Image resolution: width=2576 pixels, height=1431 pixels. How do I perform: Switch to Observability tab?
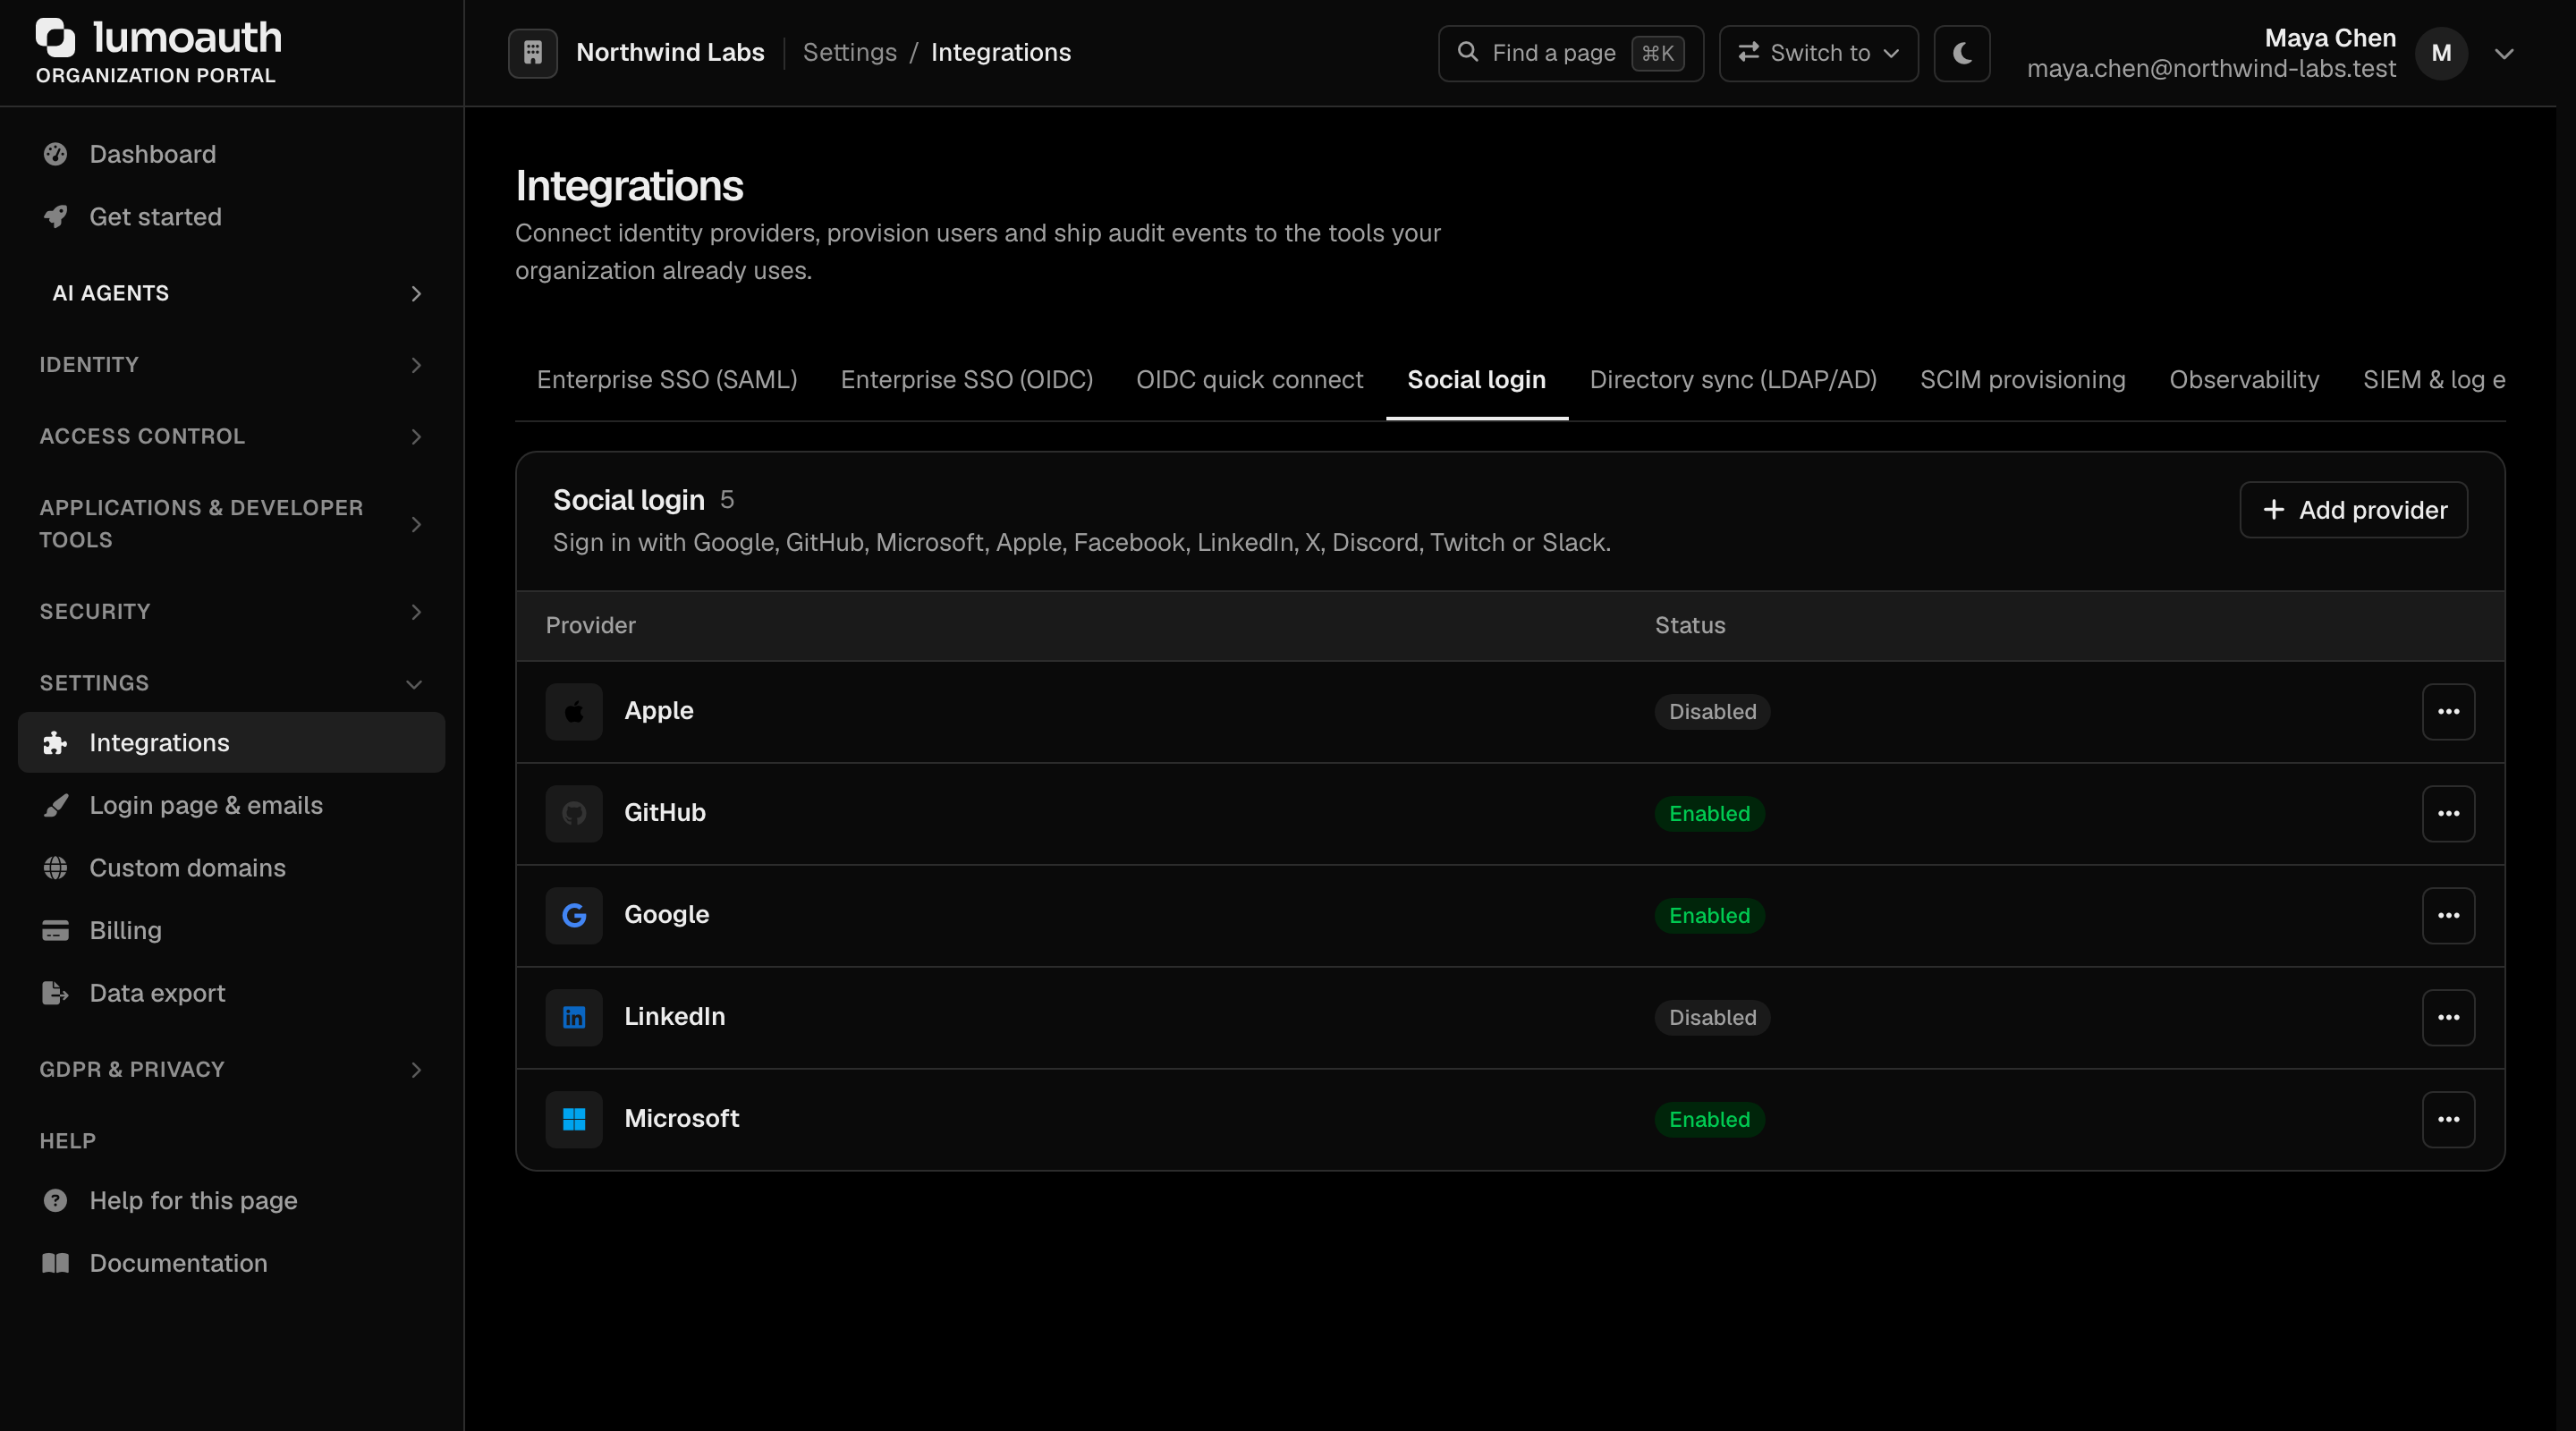[2244, 380]
